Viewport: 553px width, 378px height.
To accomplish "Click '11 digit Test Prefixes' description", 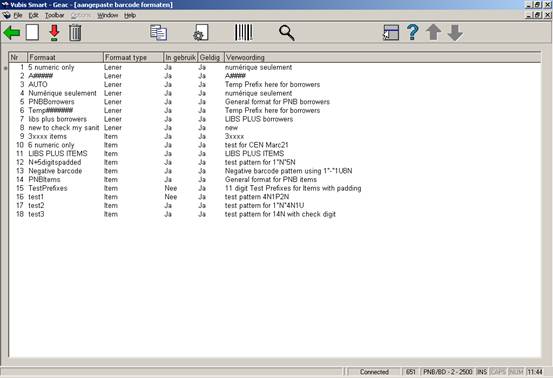I will (293, 188).
